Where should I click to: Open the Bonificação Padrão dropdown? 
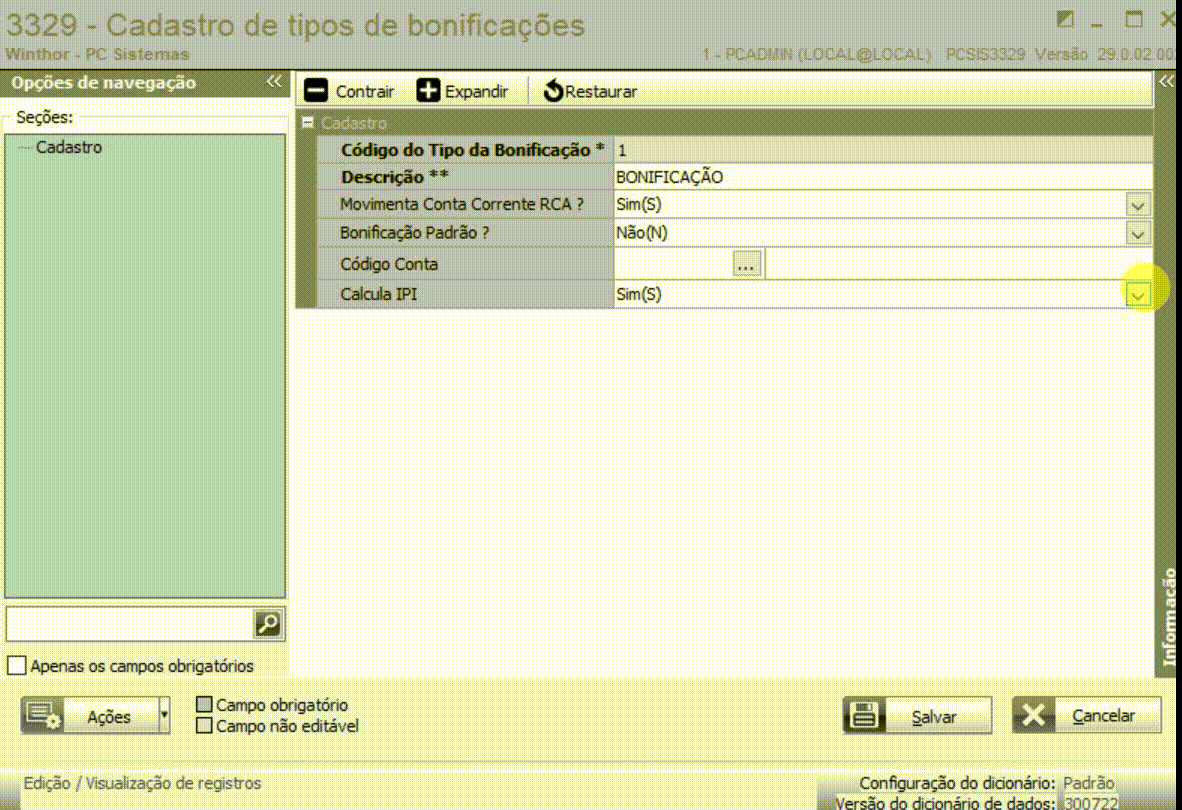tap(1138, 234)
